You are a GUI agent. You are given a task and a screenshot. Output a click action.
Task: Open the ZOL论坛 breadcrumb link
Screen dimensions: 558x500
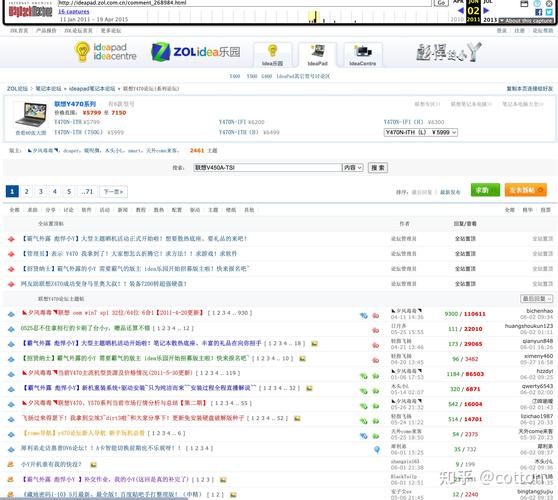pos(17,89)
